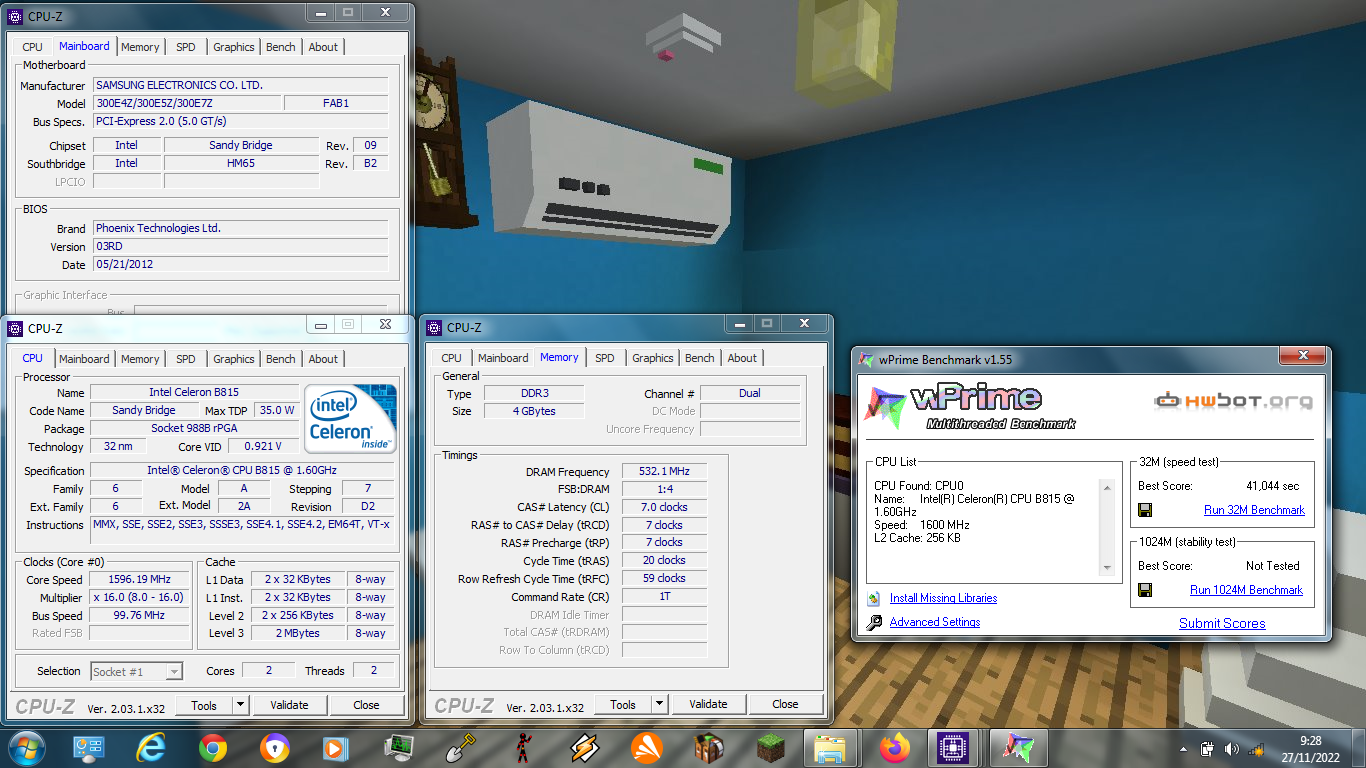Click the Core Speed value 1596.19 MHz
Image resolution: width=1366 pixels, height=768 pixels.
[x=140, y=579]
